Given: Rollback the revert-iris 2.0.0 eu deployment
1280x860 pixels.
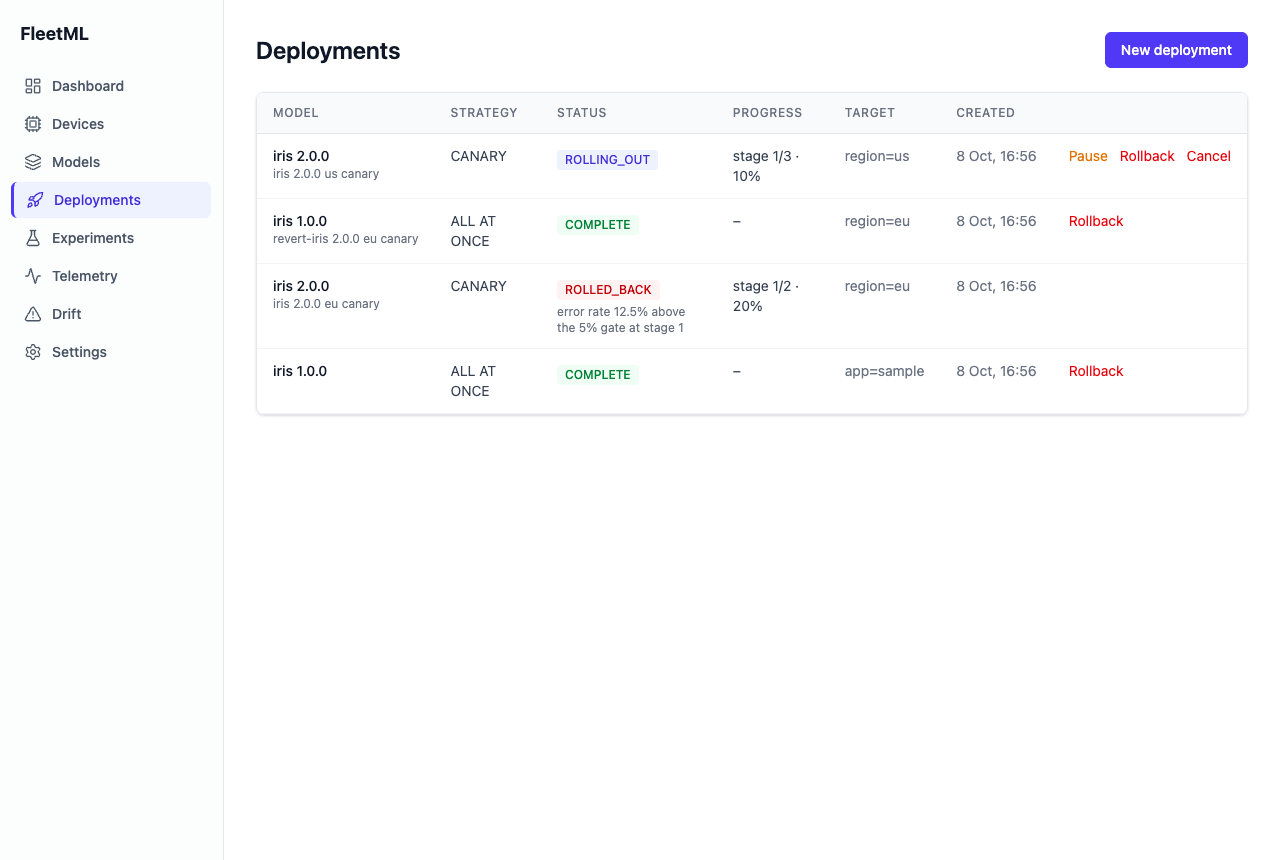Looking at the screenshot, I should [x=1096, y=221].
